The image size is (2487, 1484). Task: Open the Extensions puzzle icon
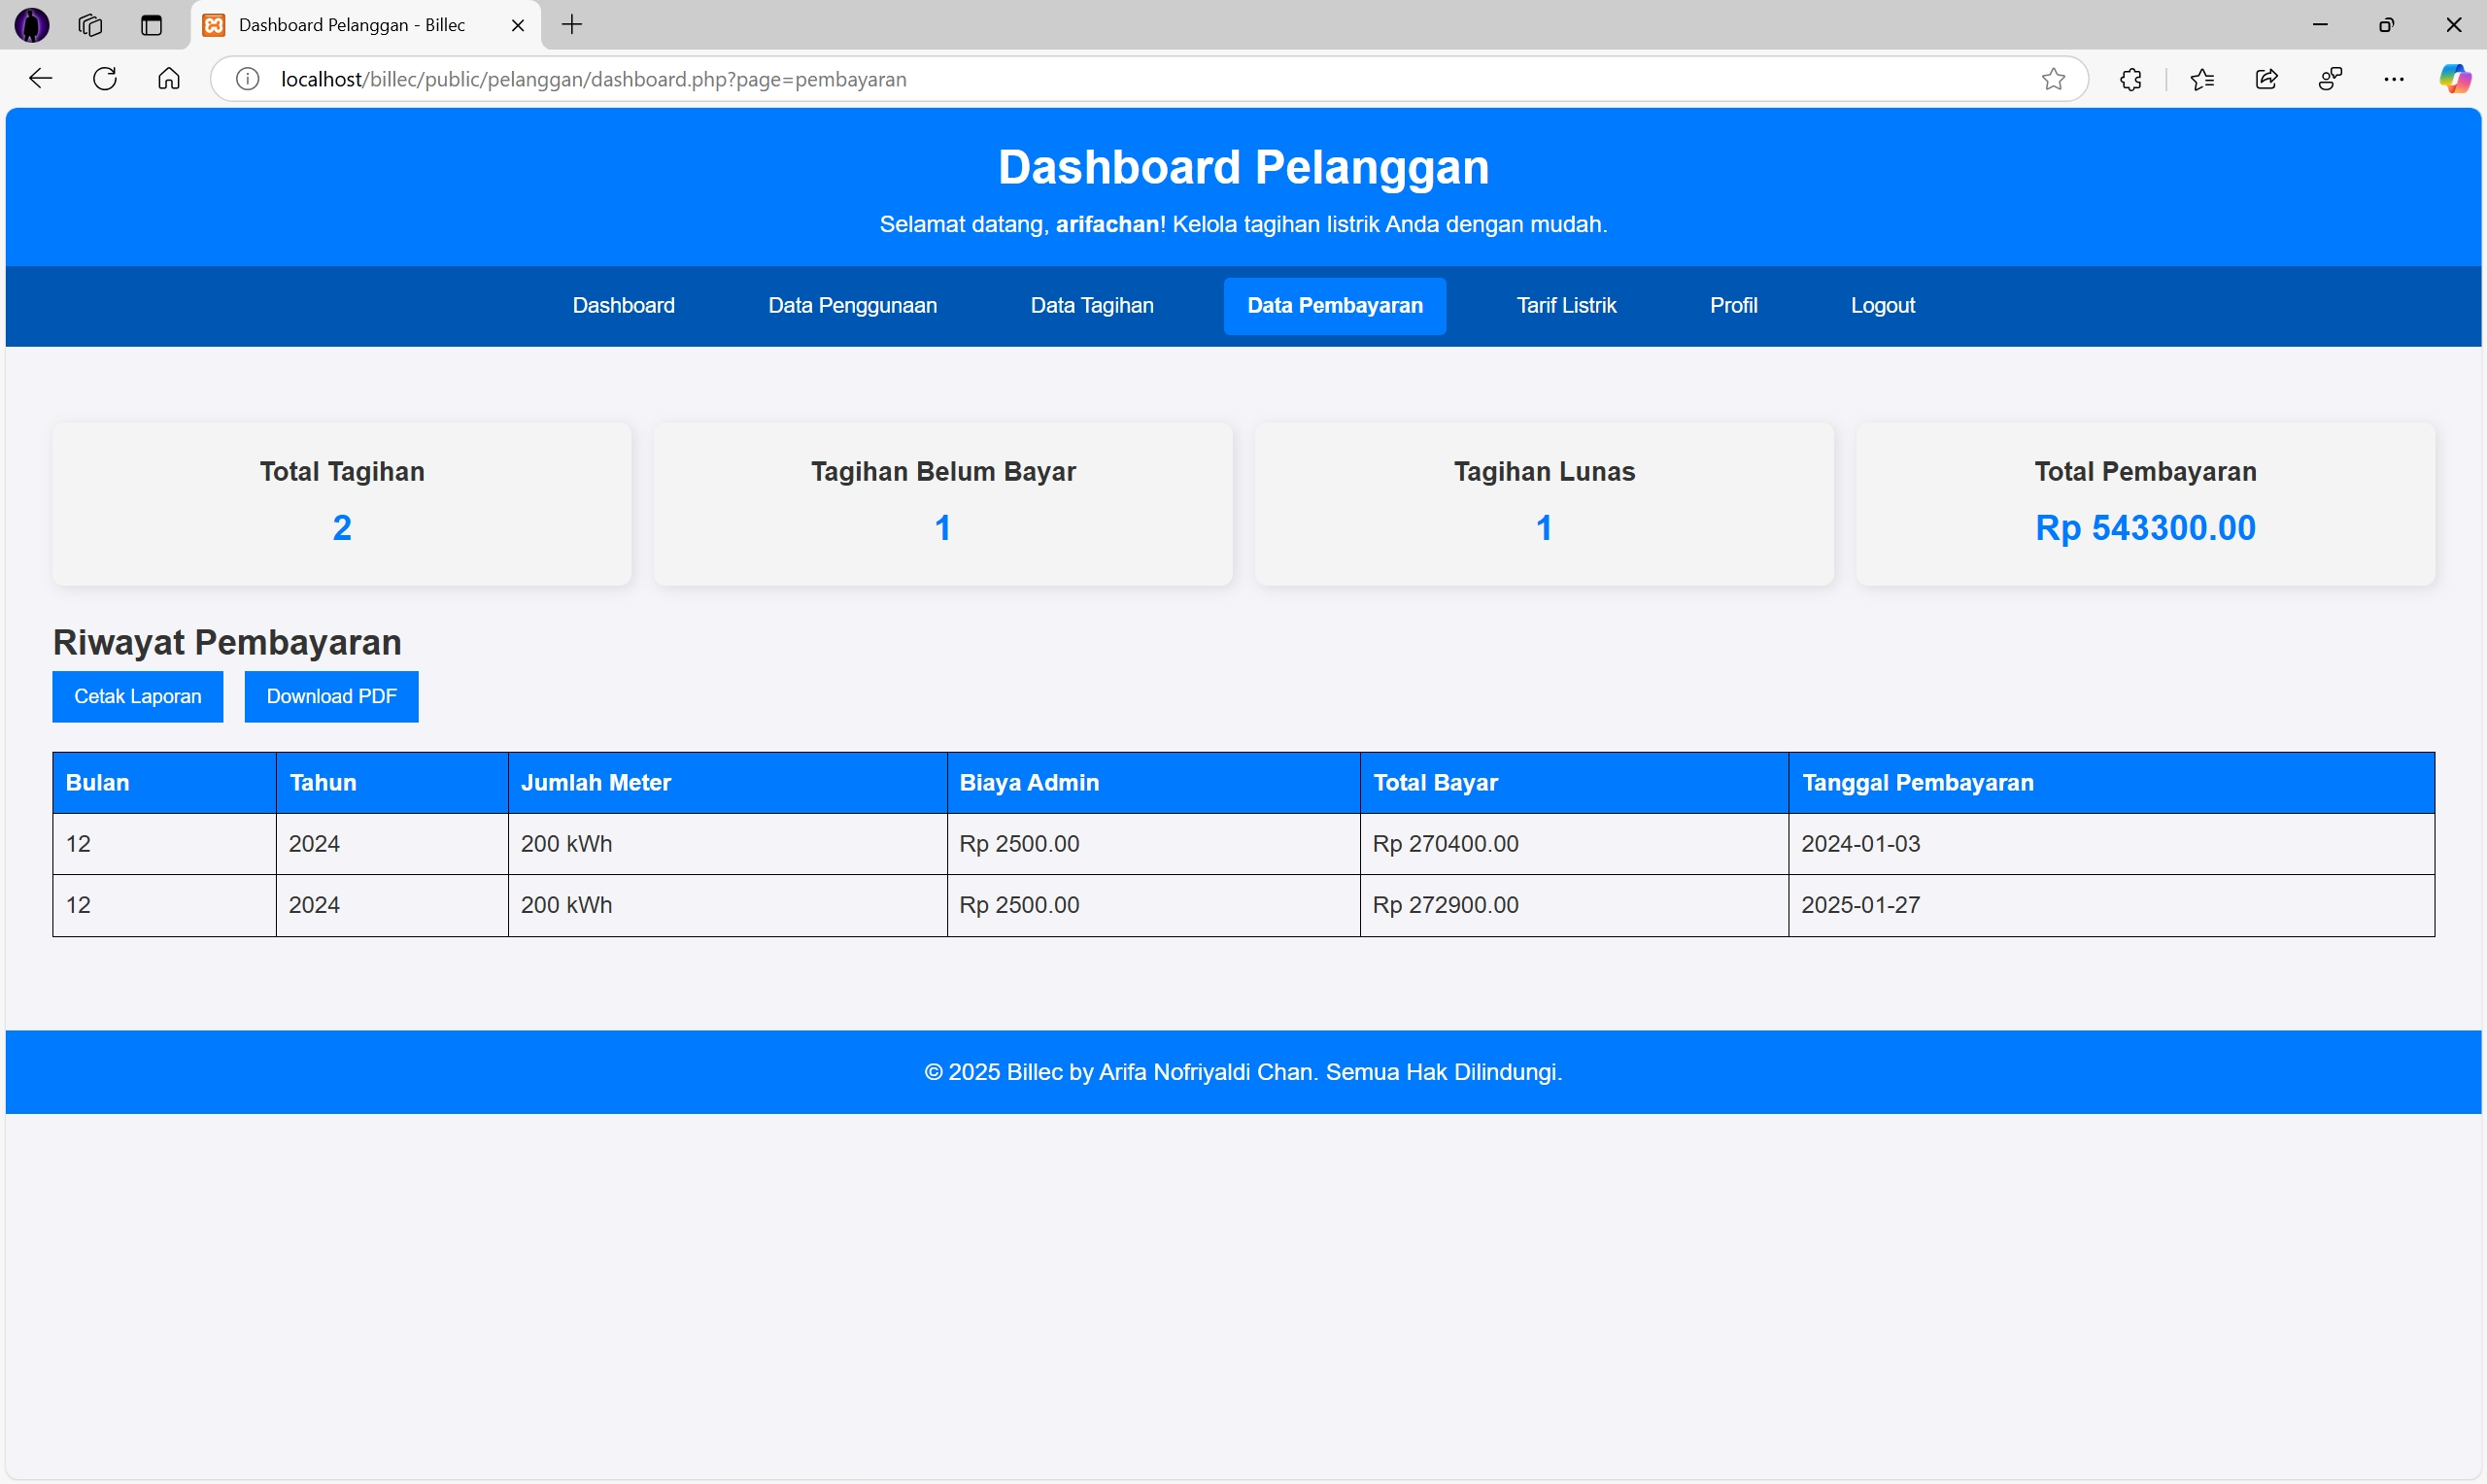2130,79
